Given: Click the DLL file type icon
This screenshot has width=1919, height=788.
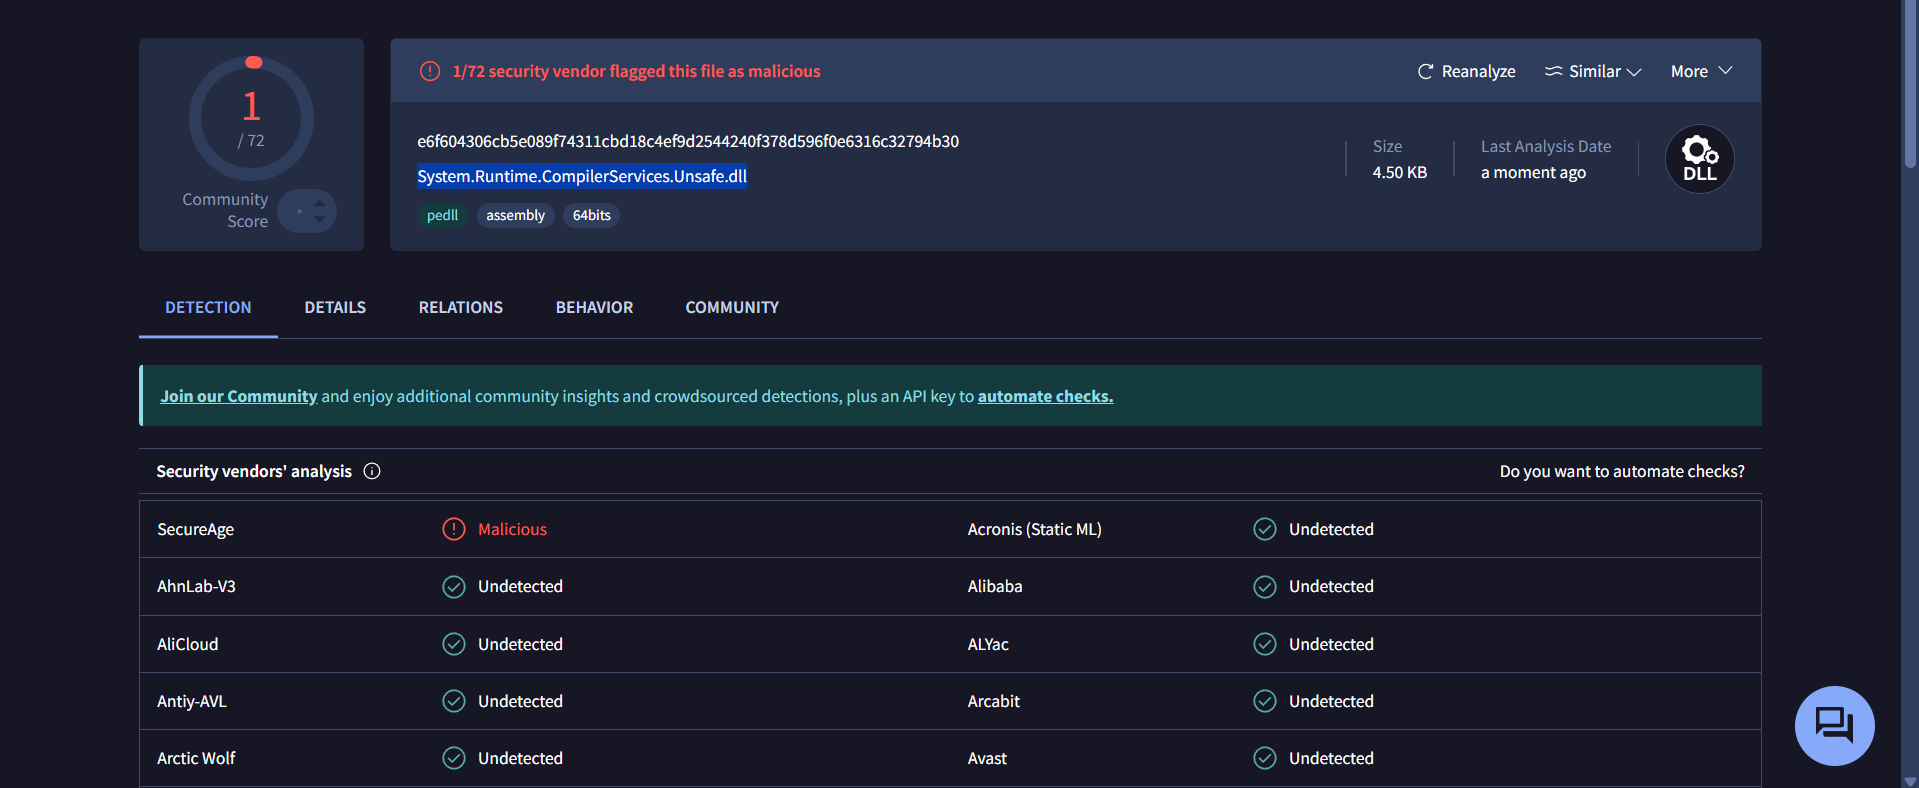Looking at the screenshot, I should pos(1699,159).
